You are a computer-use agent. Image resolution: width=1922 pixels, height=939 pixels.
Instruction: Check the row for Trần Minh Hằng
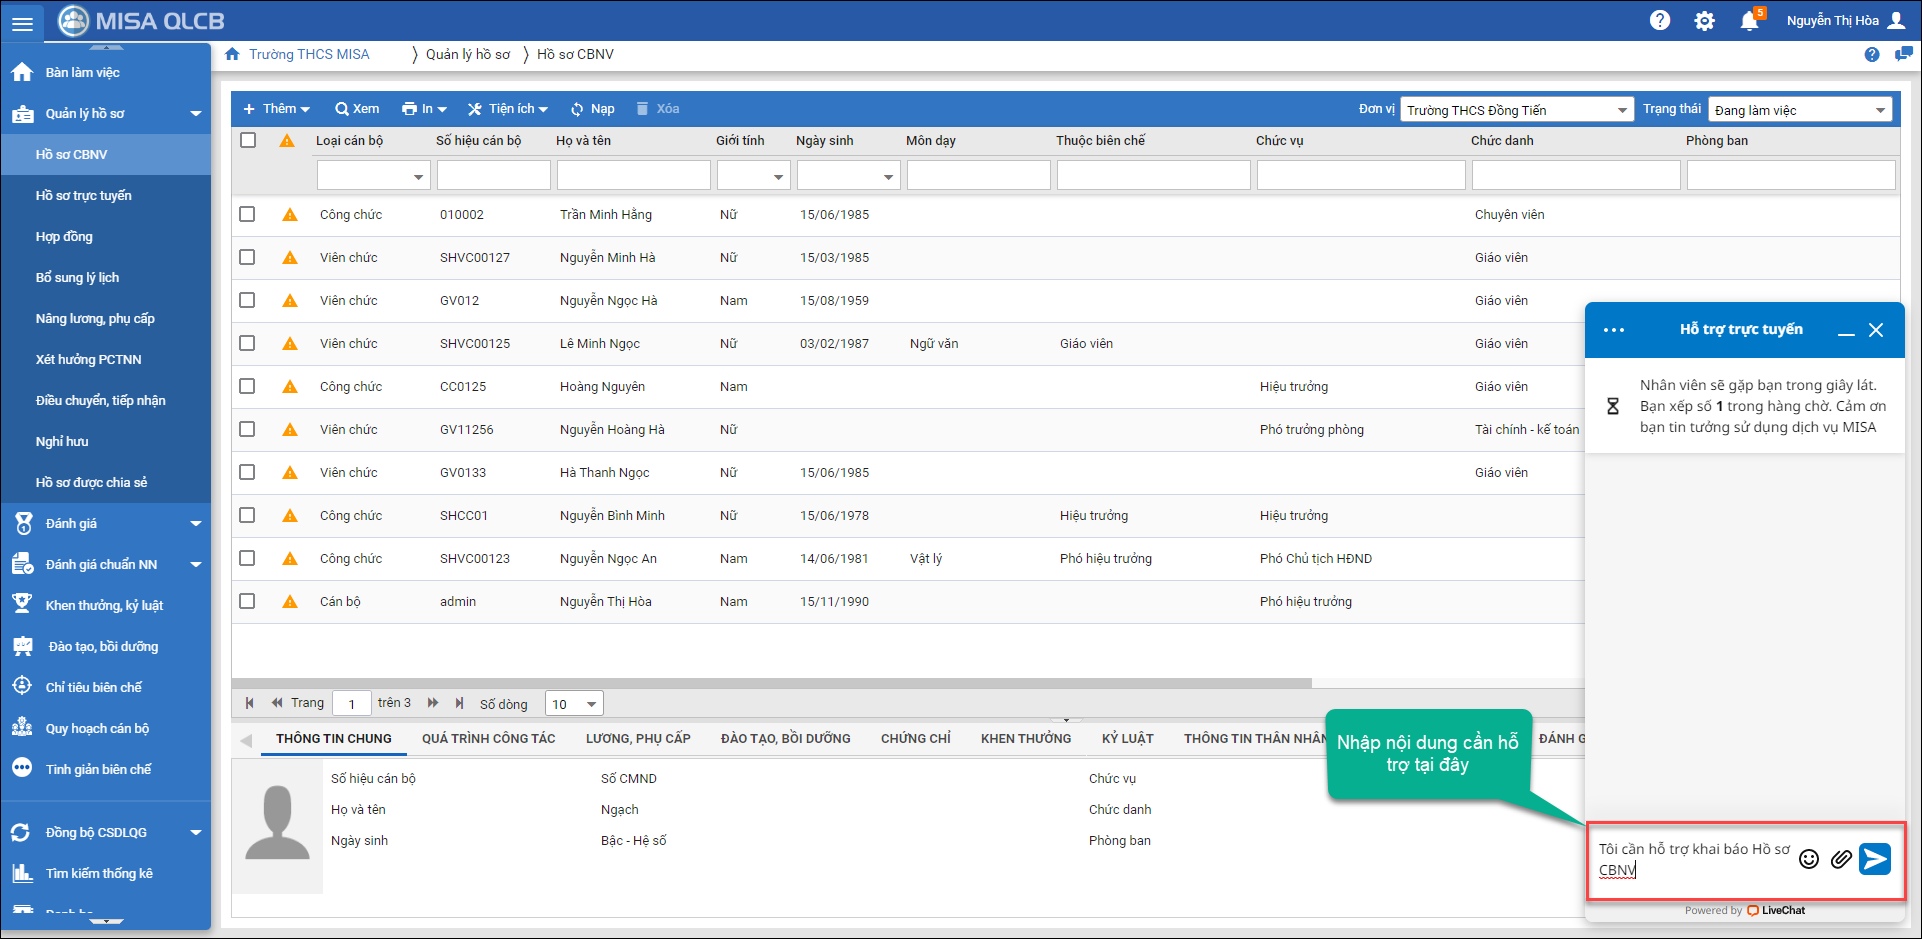[x=247, y=214]
